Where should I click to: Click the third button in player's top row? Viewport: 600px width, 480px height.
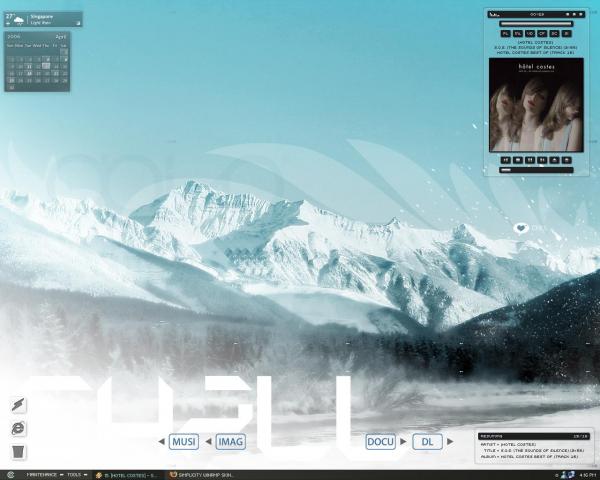[530, 34]
